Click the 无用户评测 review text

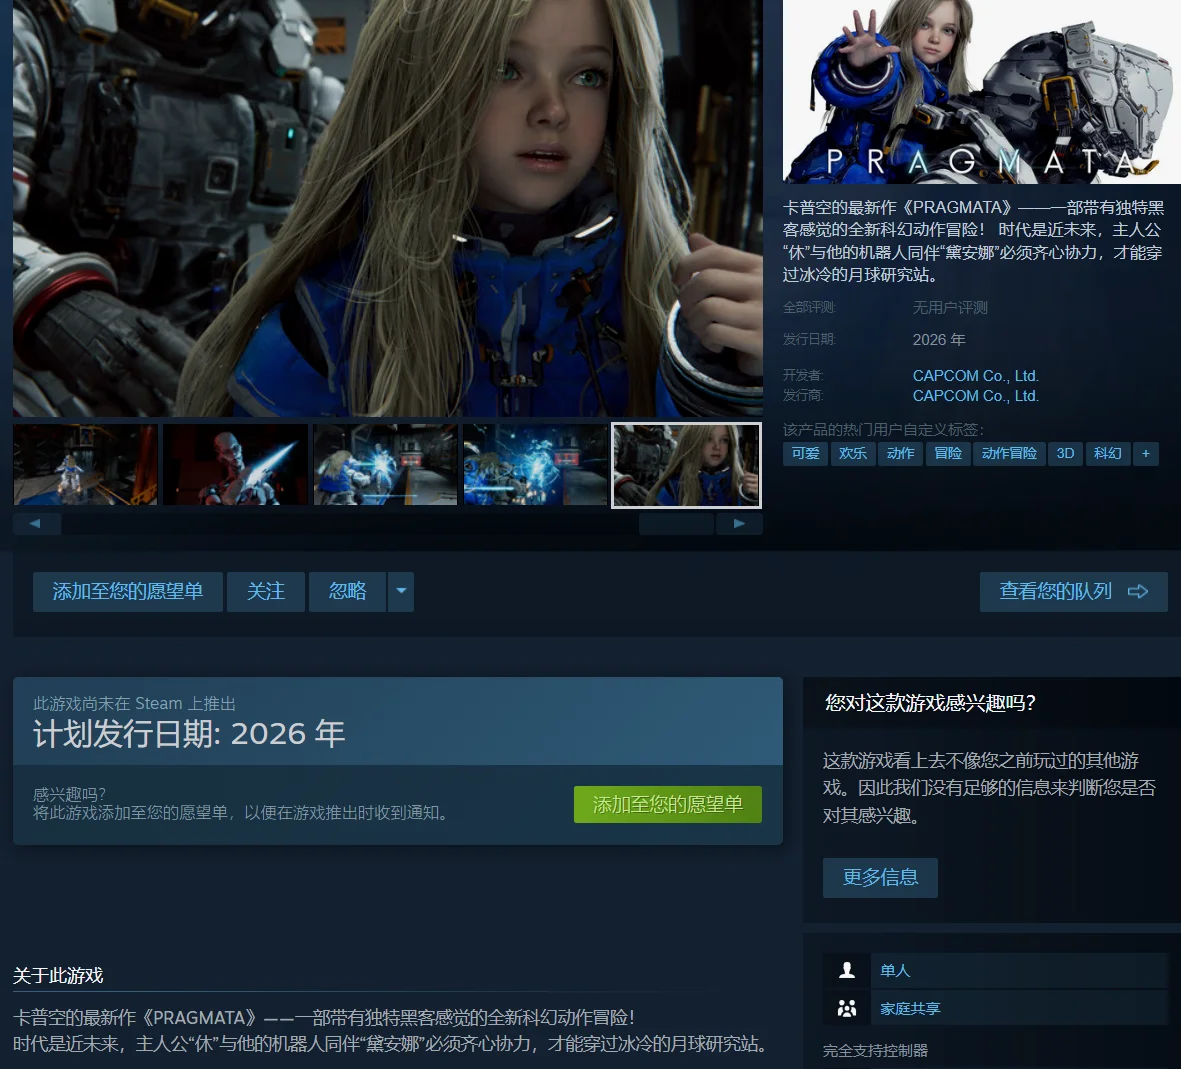click(x=950, y=307)
